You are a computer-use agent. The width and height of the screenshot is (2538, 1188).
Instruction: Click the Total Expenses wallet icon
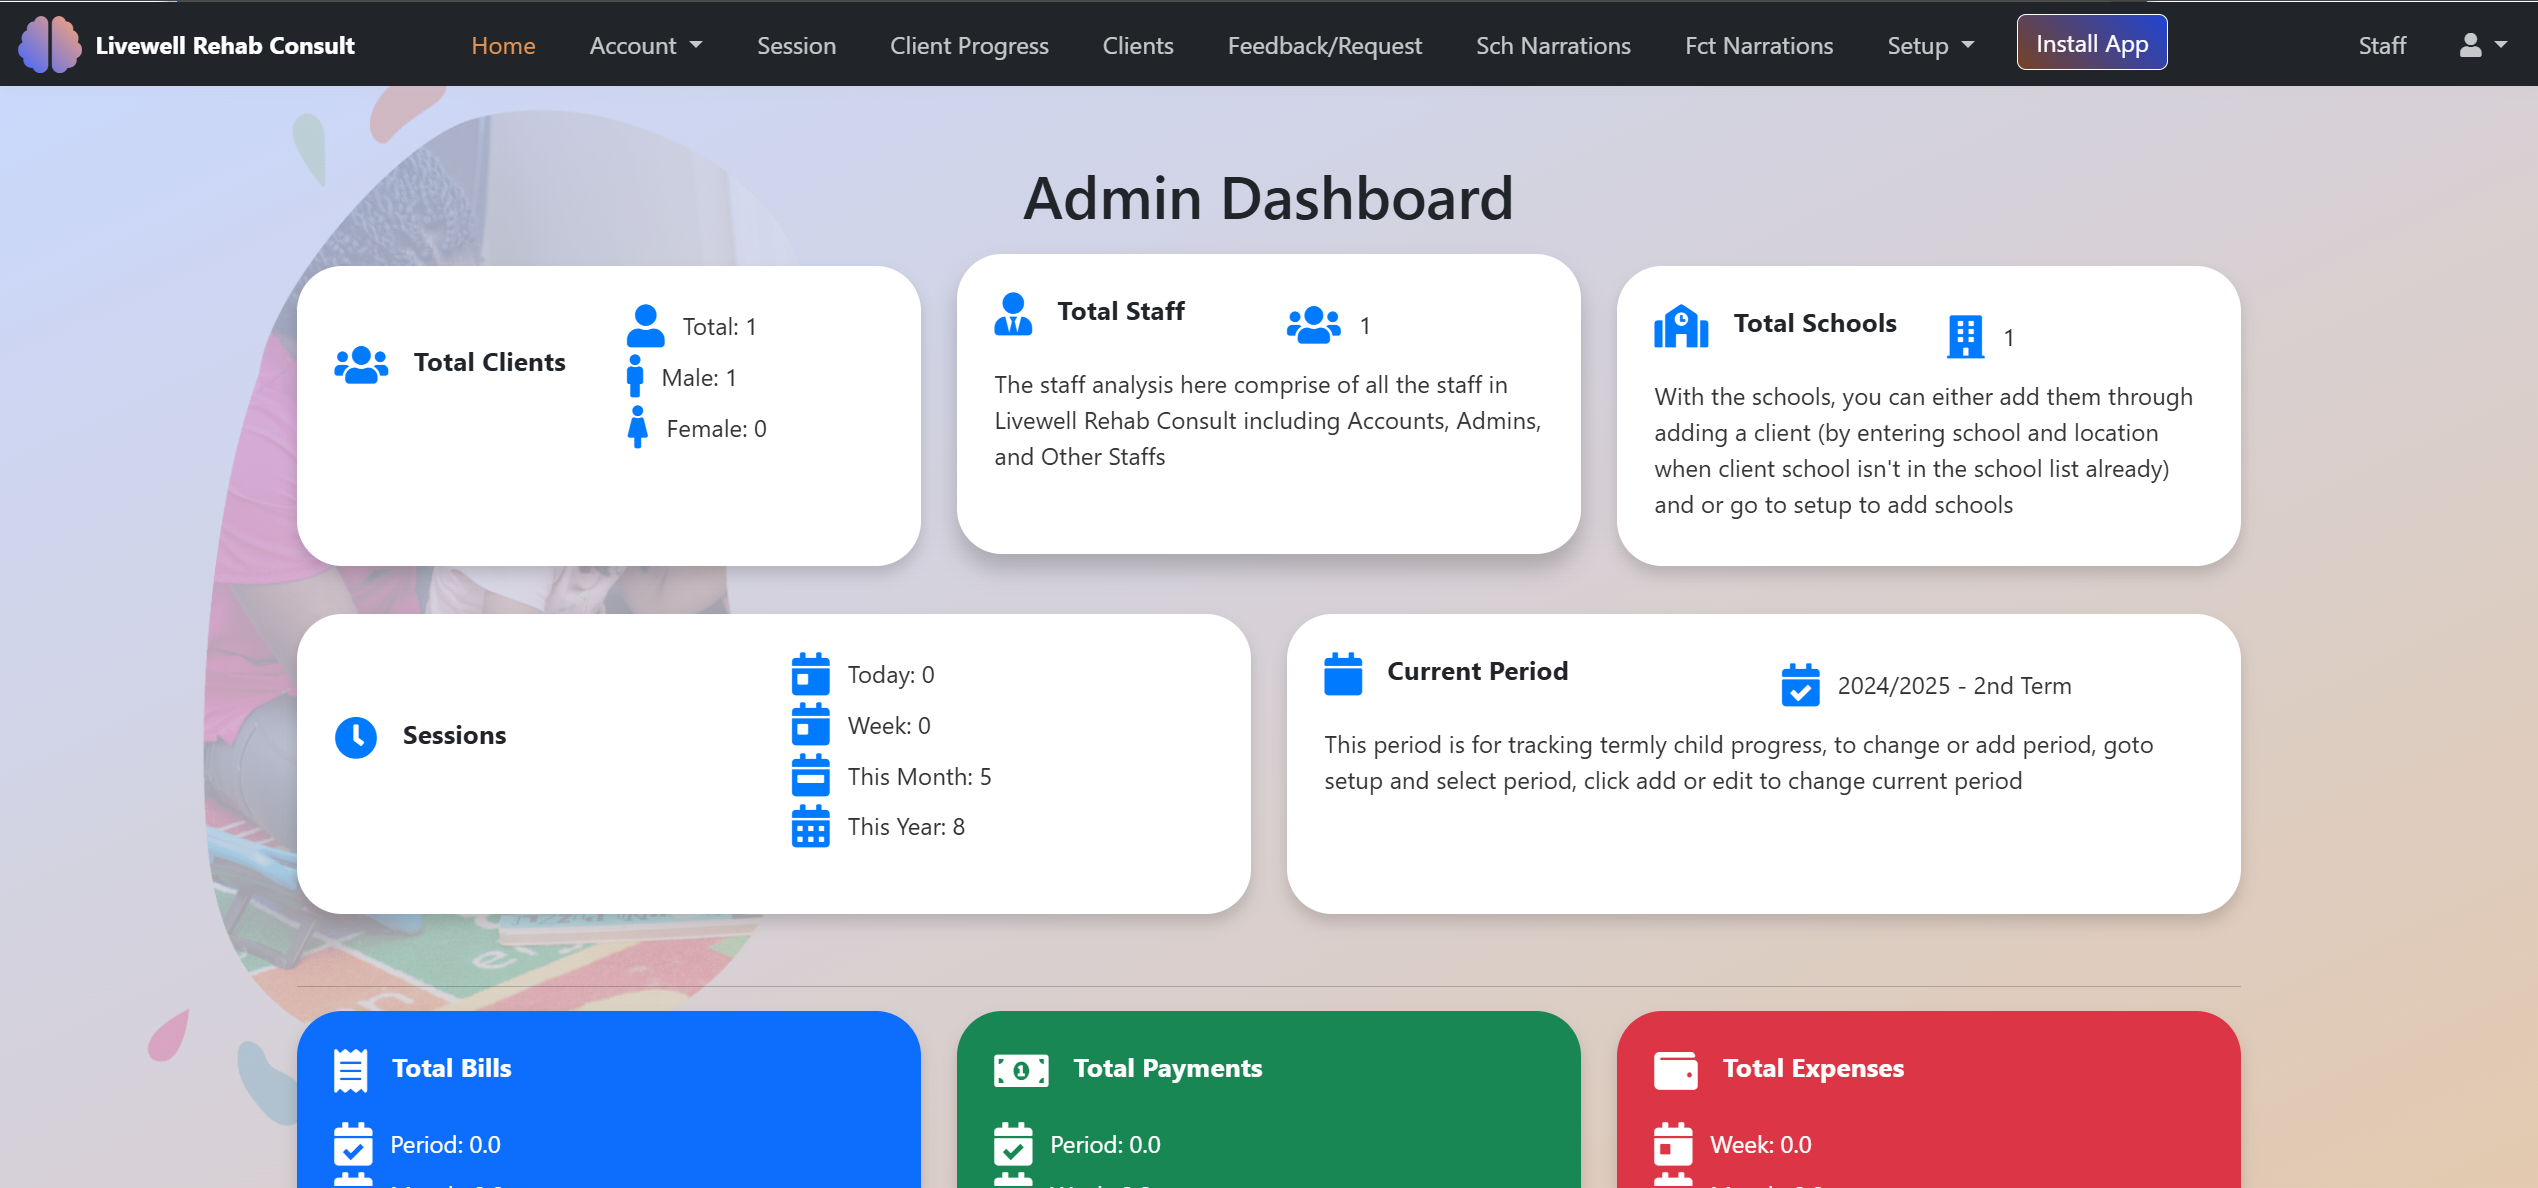pyautogui.click(x=1675, y=1070)
